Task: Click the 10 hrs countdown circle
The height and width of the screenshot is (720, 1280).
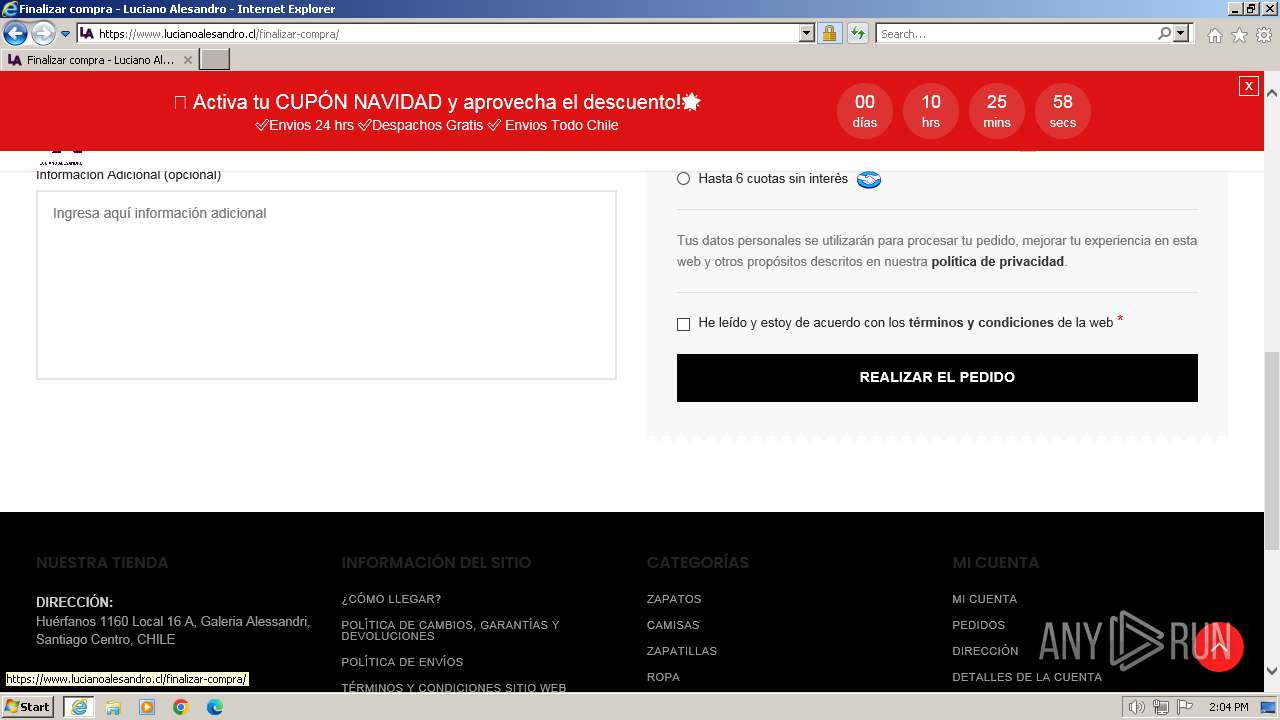Action: click(930, 110)
